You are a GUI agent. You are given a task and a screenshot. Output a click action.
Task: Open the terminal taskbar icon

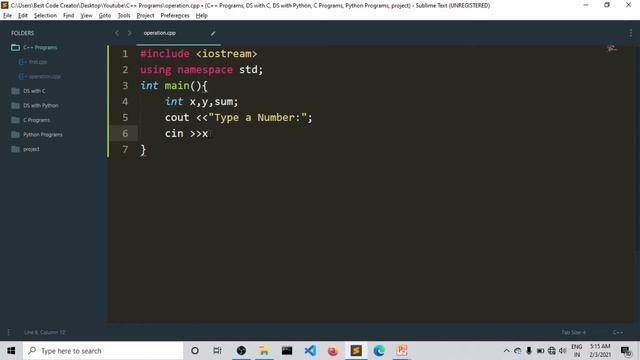tap(287, 351)
